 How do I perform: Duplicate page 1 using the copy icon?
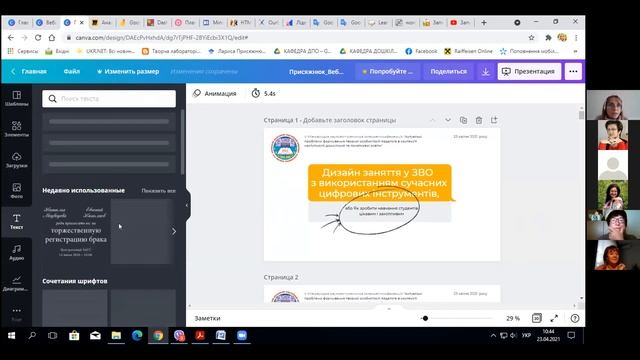(x=463, y=120)
